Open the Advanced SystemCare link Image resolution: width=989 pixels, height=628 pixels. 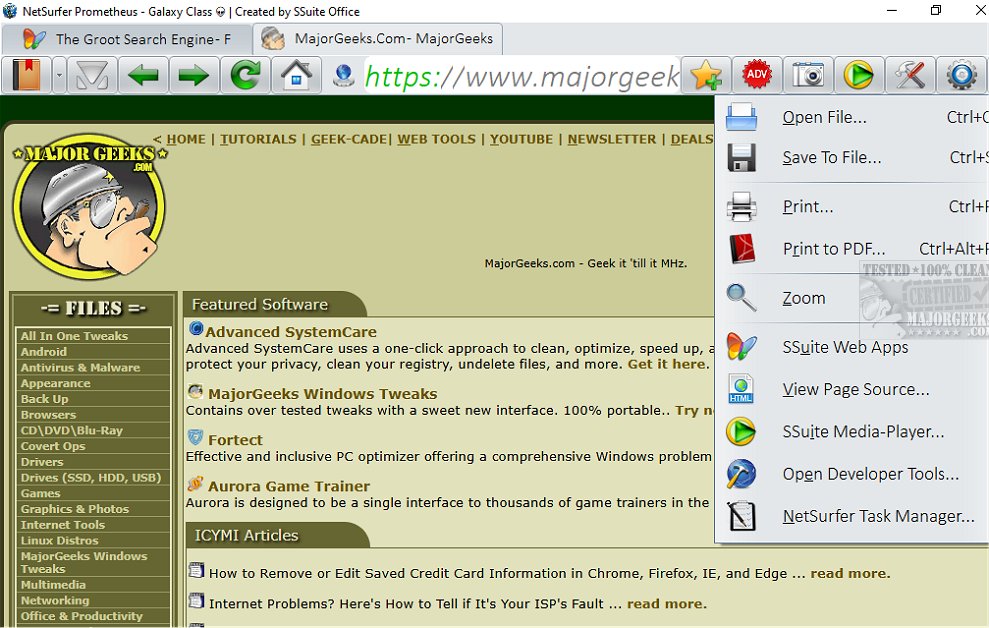click(291, 332)
